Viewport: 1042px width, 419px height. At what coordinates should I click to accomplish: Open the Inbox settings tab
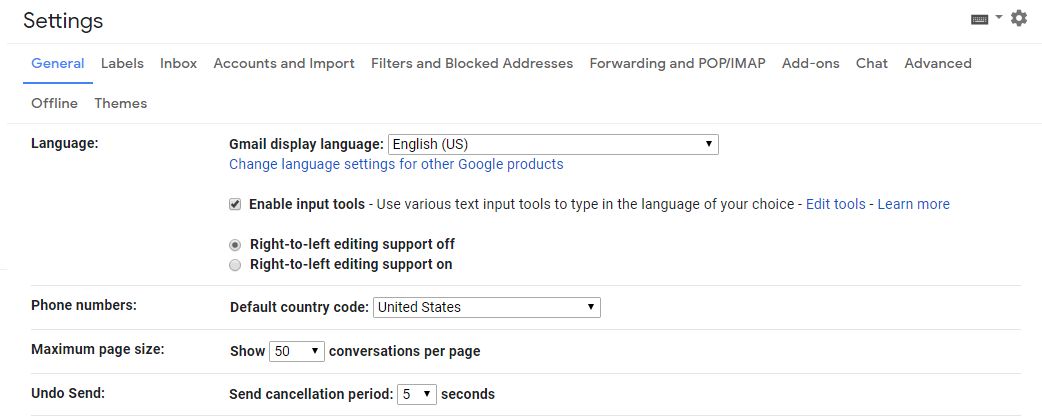click(x=178, y=63)
